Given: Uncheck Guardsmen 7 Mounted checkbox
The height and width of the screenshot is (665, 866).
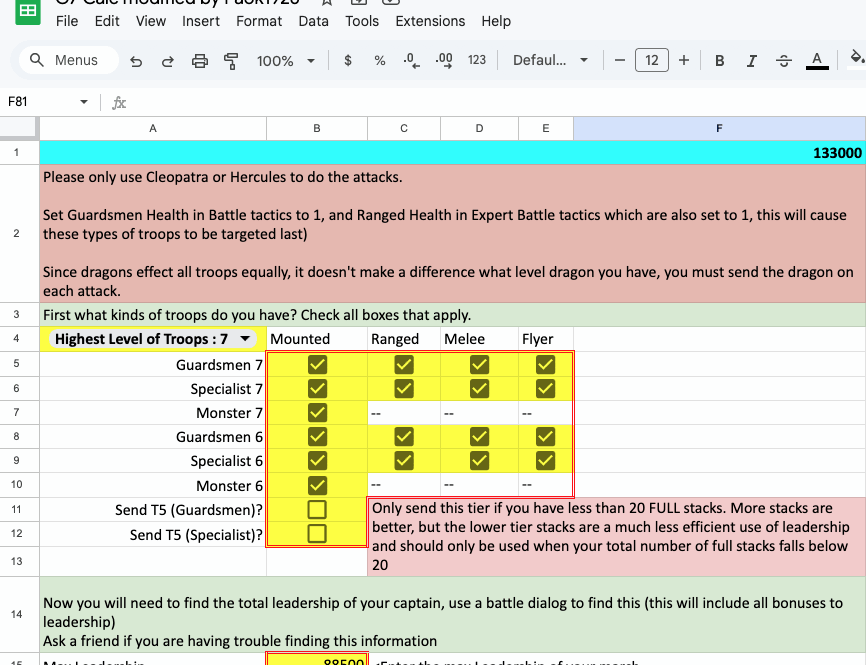Looking at the screenshot, I should point(317,364).
